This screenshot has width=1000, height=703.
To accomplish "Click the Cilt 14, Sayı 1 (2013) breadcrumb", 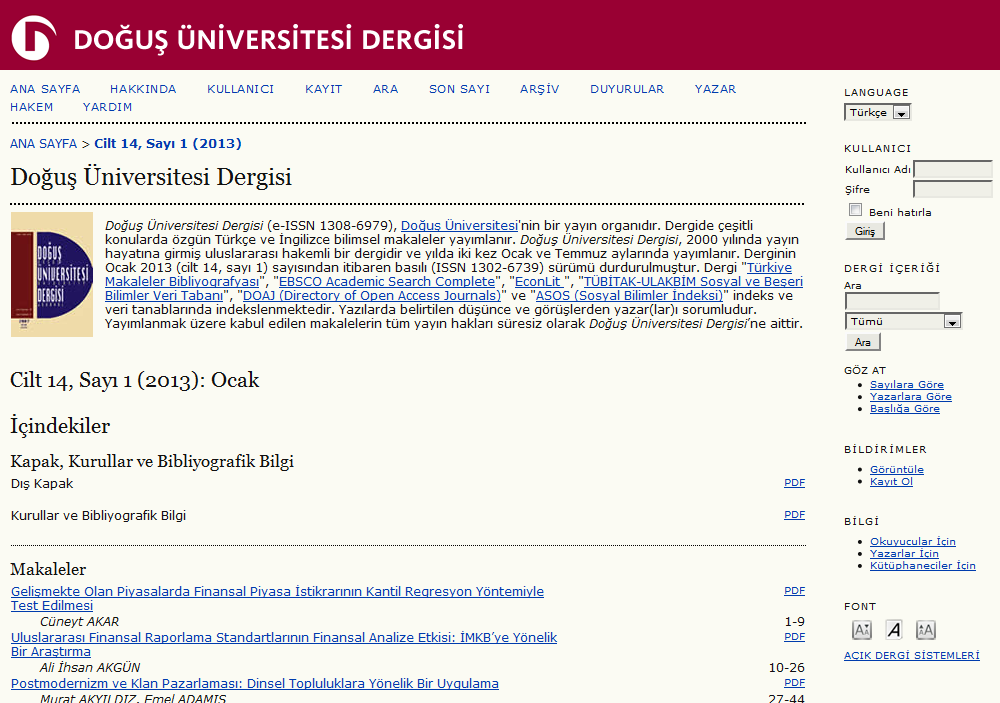I will tap(168, 144).
